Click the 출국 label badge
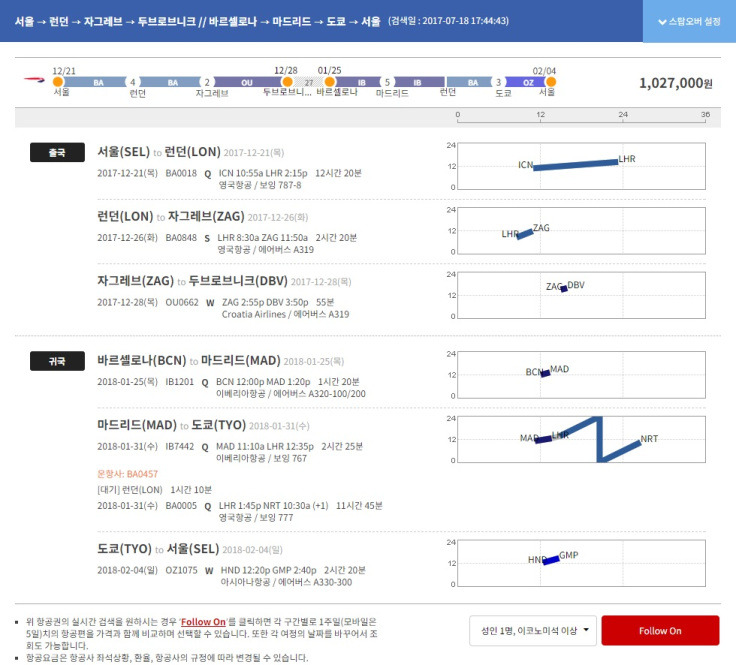 point(57,153)
